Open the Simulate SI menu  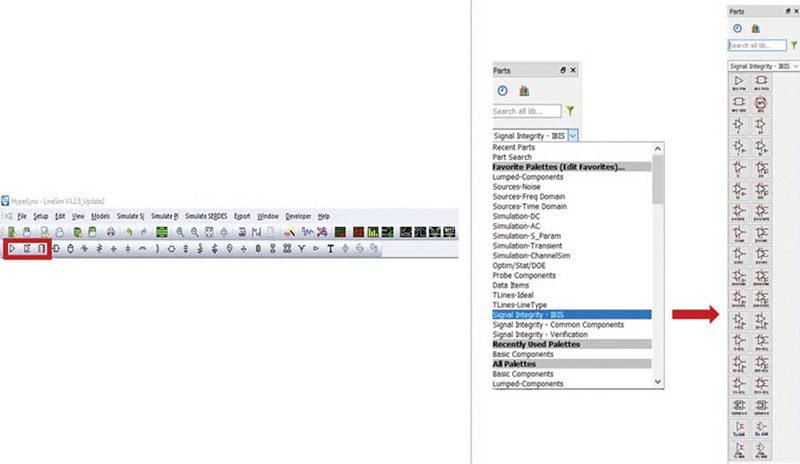(x=130, y=216)
